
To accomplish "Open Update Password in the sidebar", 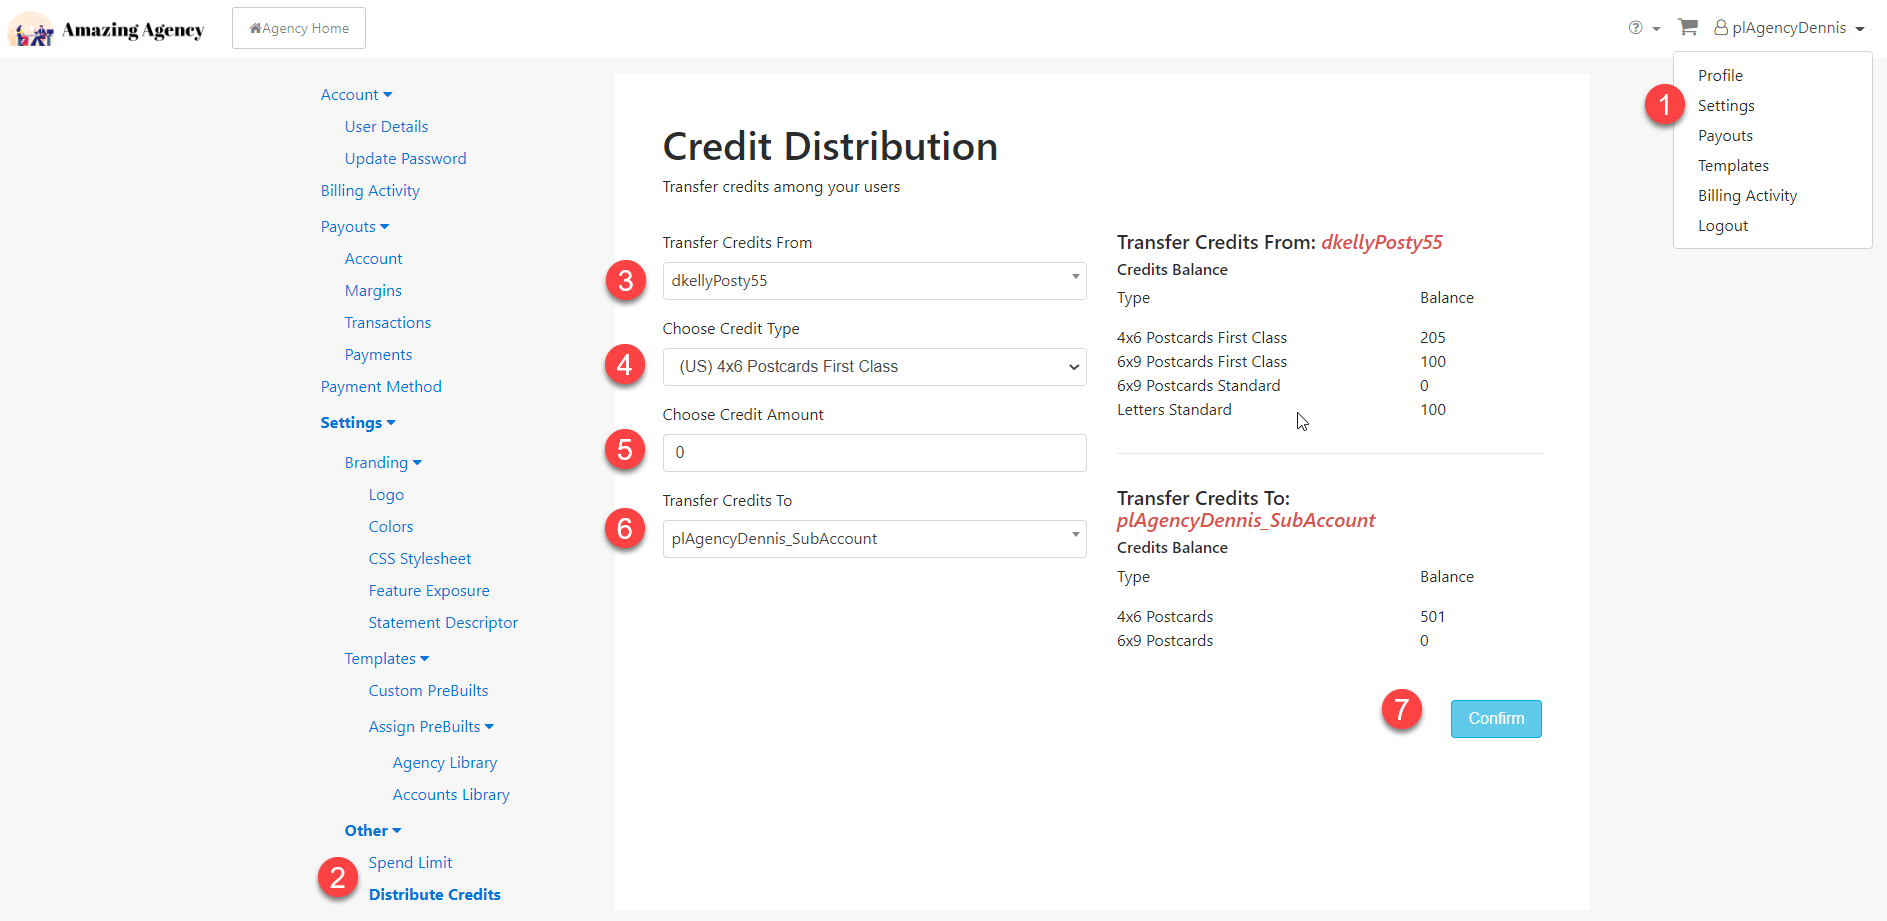I will [405, 159].
